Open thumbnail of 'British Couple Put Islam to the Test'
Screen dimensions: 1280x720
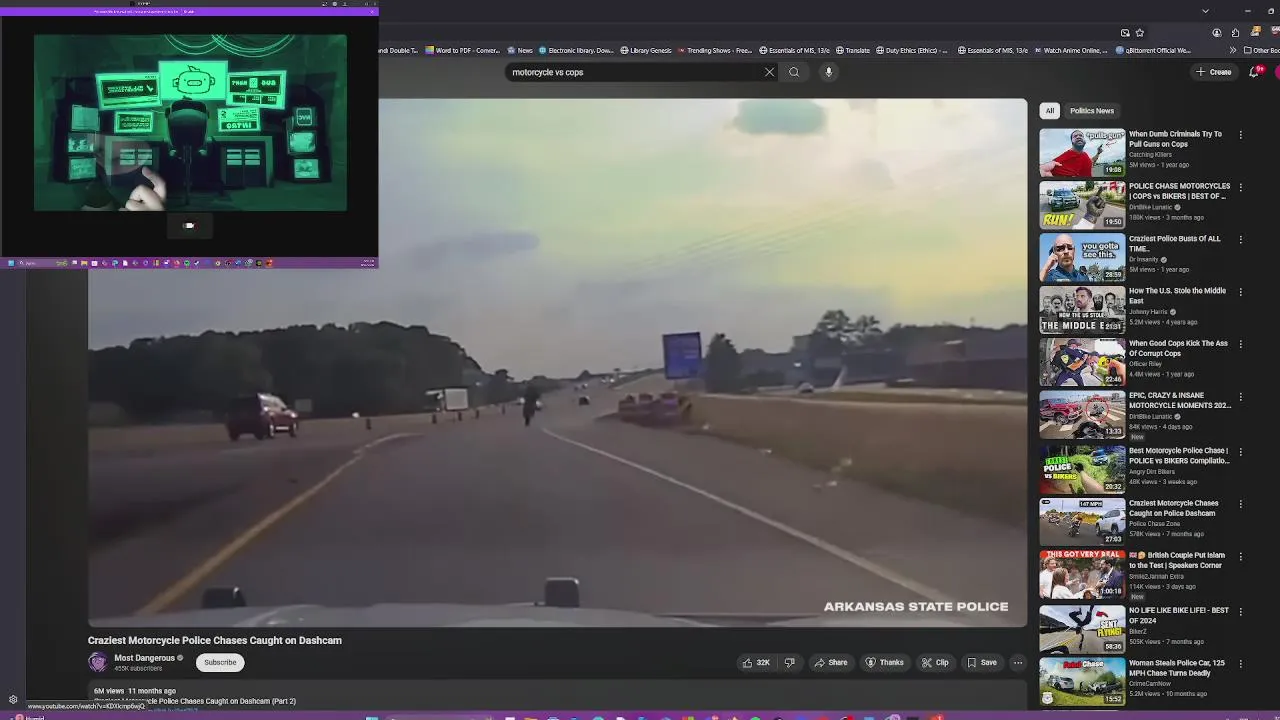[1082, 573]
